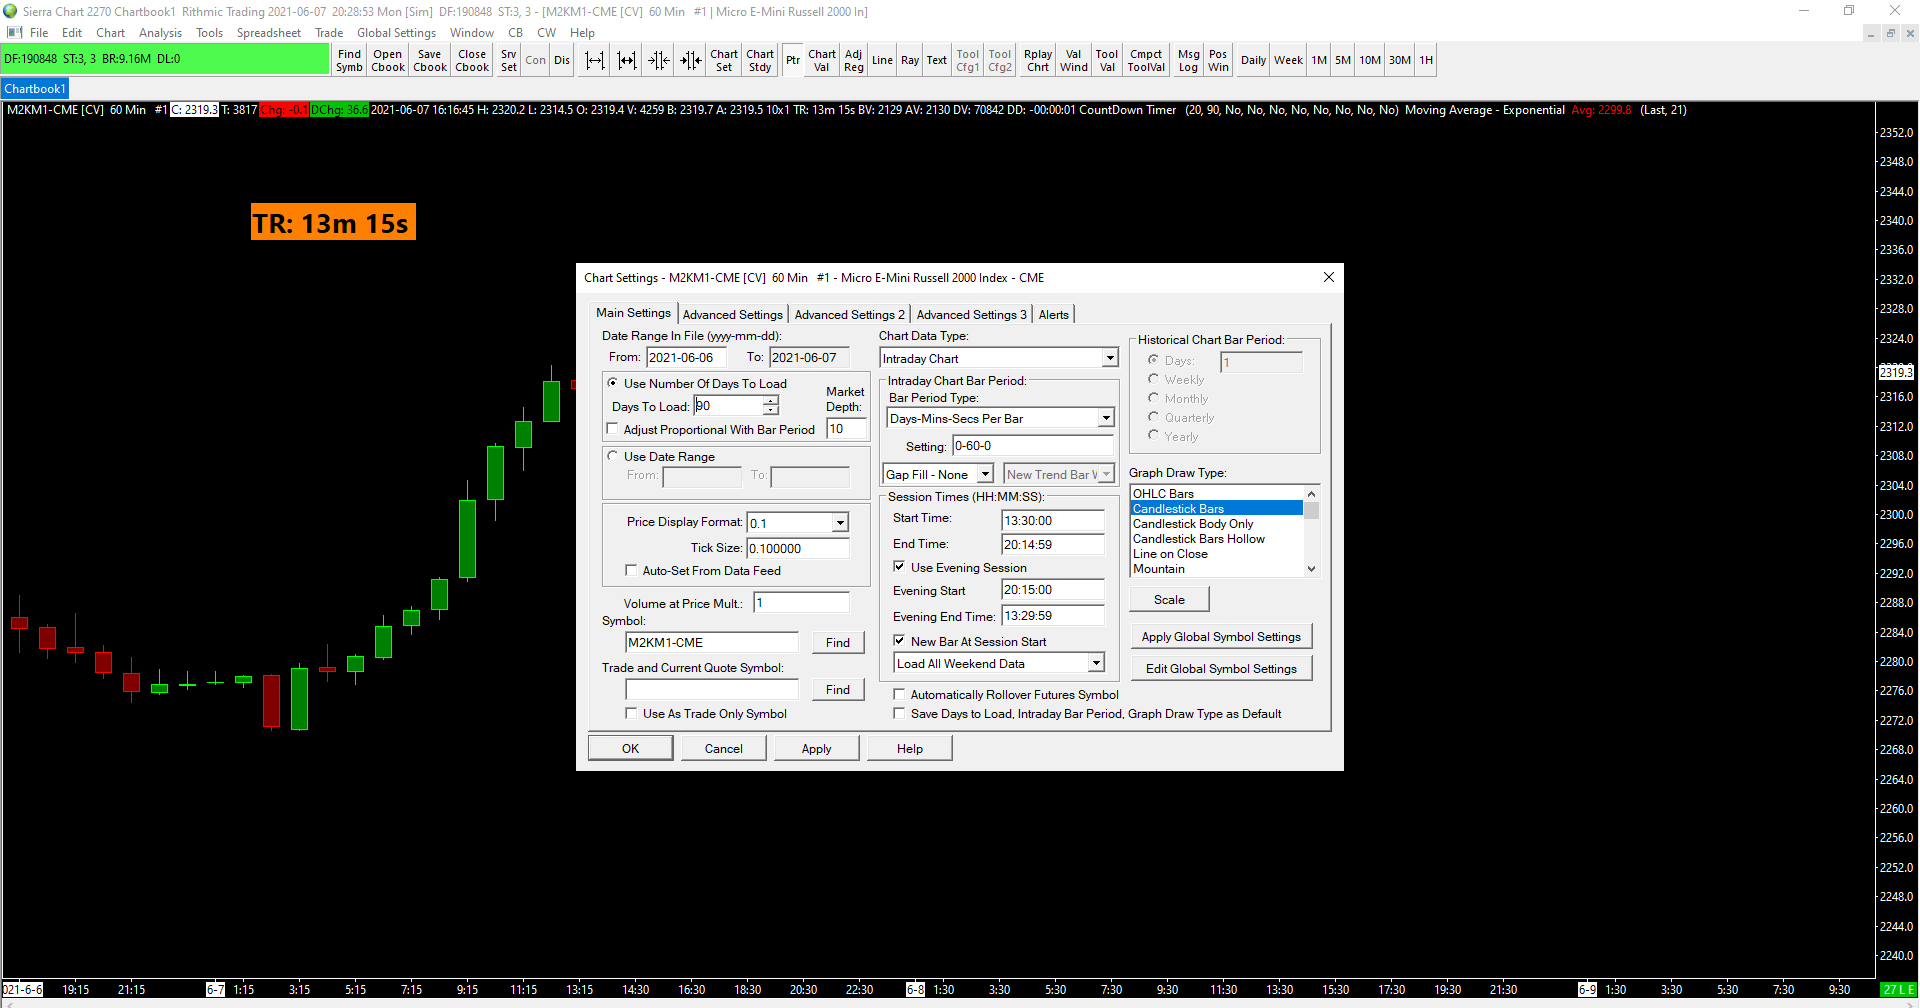1920x1008 pixels.
Task: Open the Msg Log window
Action: [x=1188, y=60]
